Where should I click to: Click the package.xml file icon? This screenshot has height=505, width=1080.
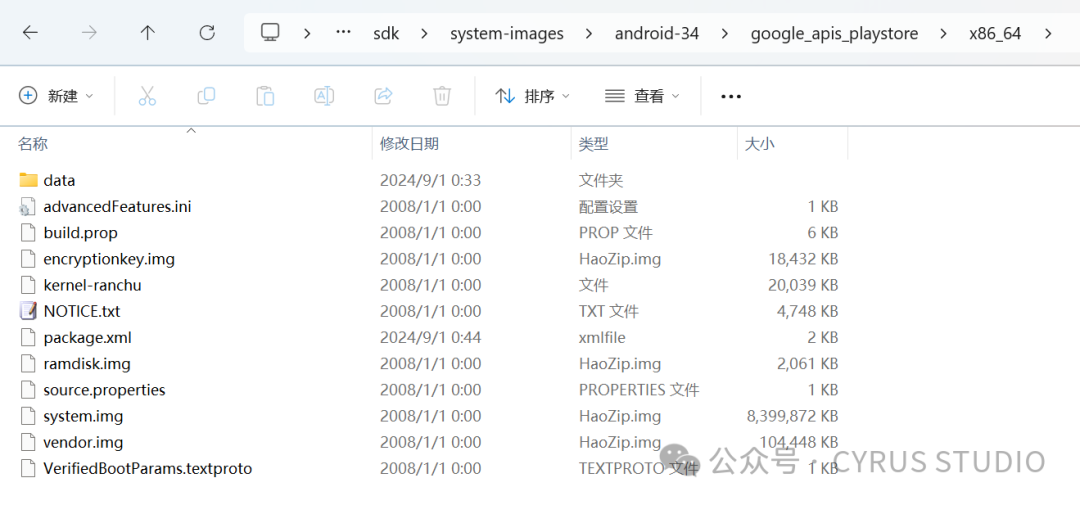pyautogui.click(x=28, y=338)
